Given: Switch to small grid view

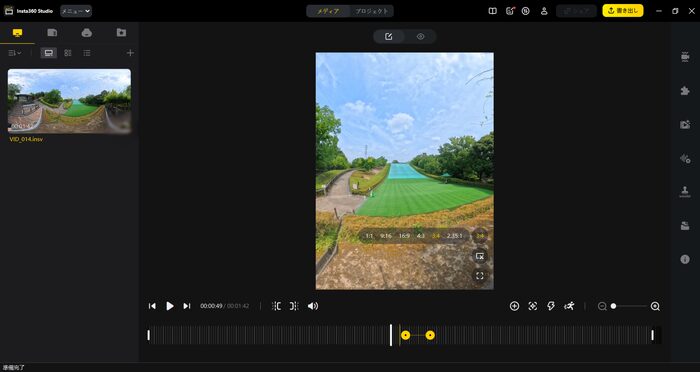Looking at the screenshot, I should [x=68, y=53].
